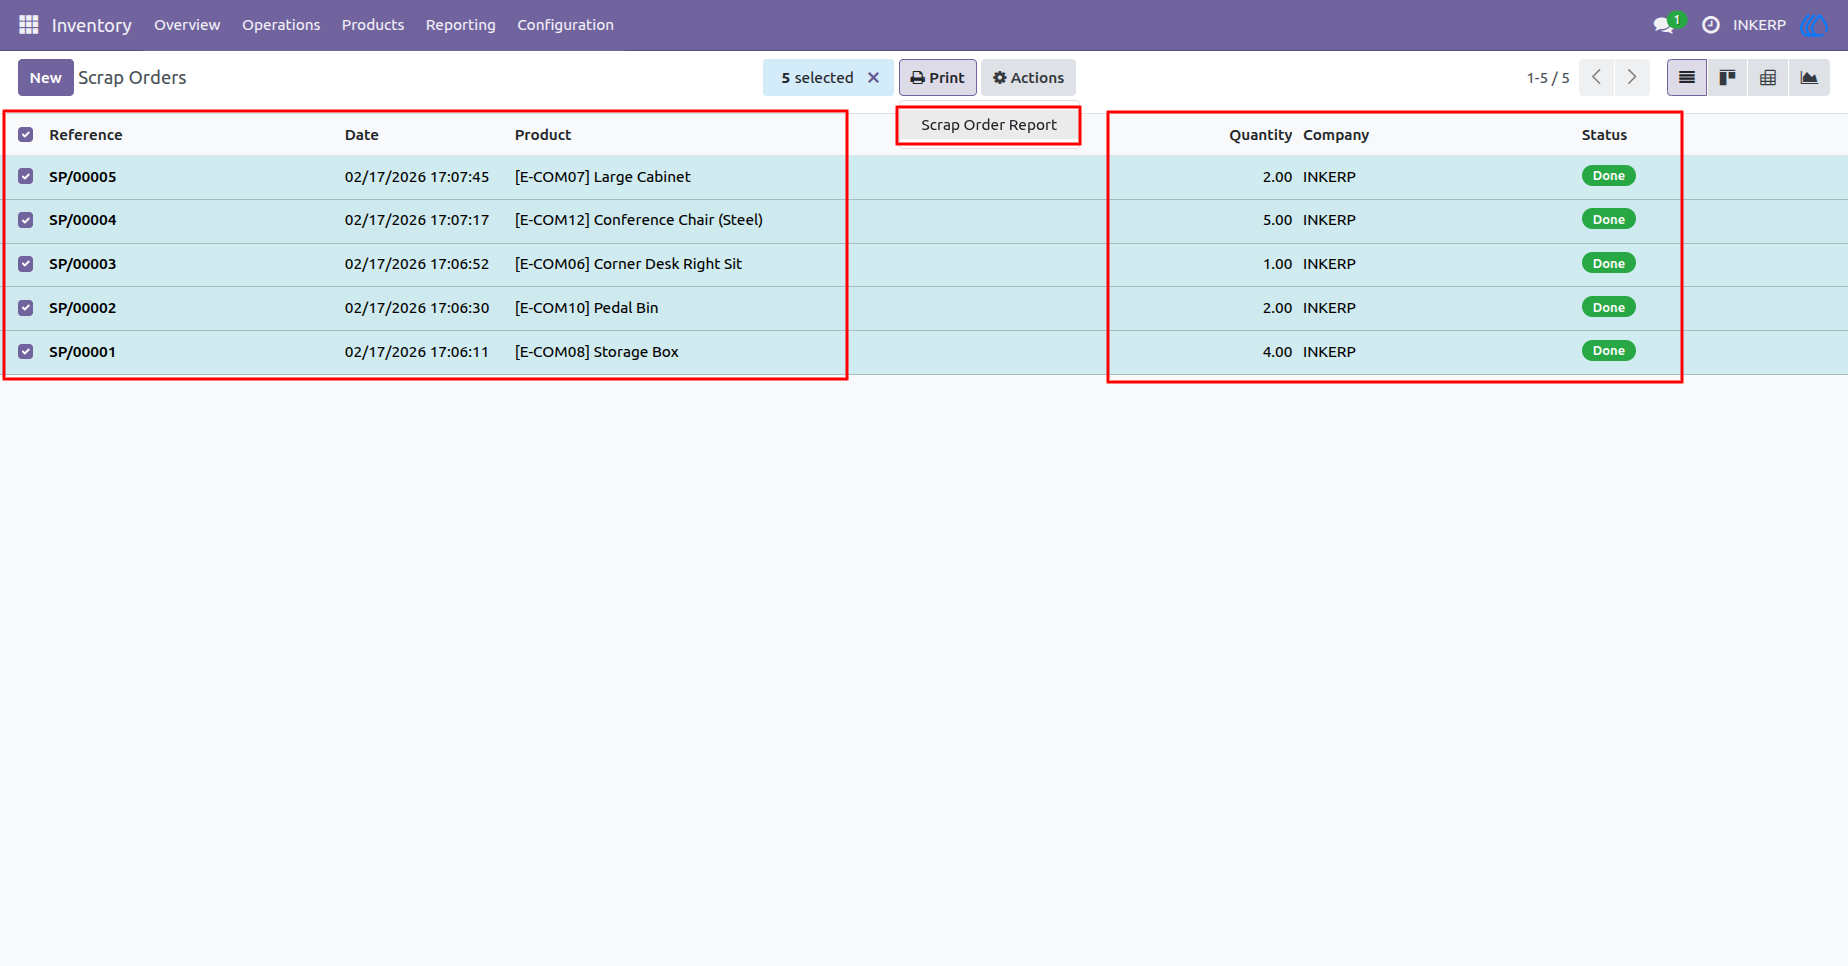Open the Configuration menu
The width and height of the screenshot is (1848, 966).
[565, 25]
